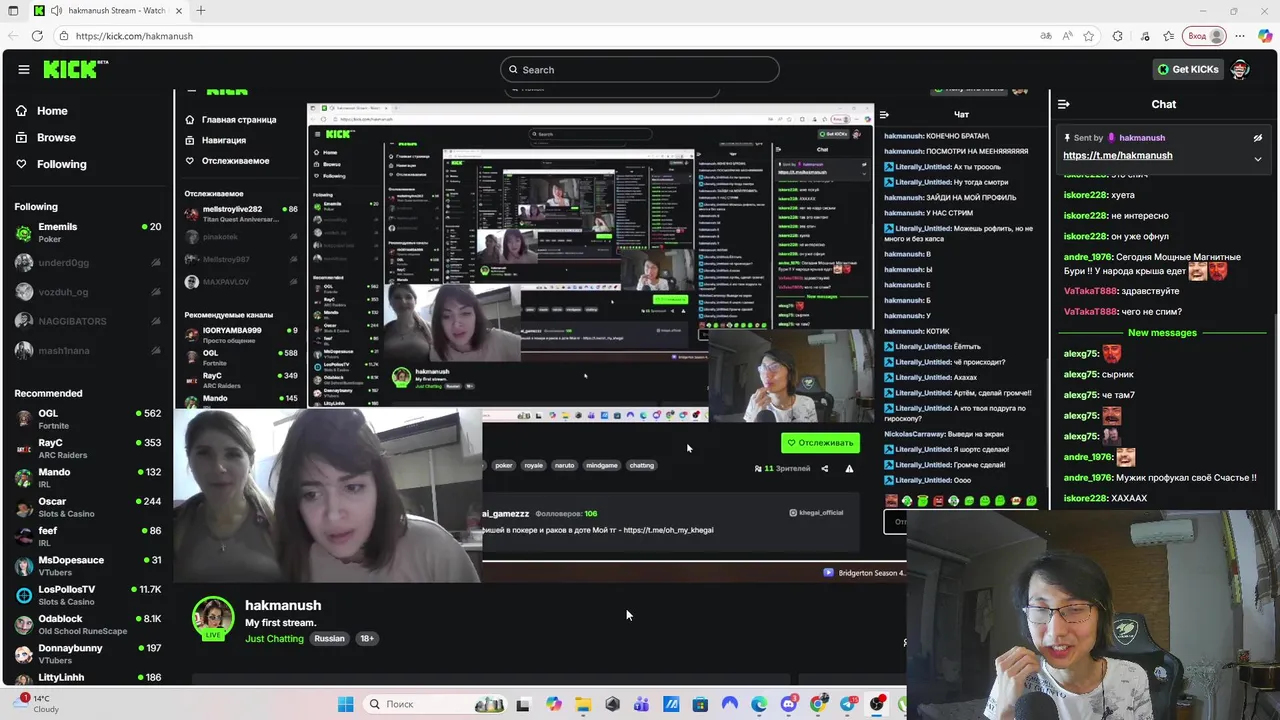
Task: Open mash1nana followed channel
Action: click(88, 351)
